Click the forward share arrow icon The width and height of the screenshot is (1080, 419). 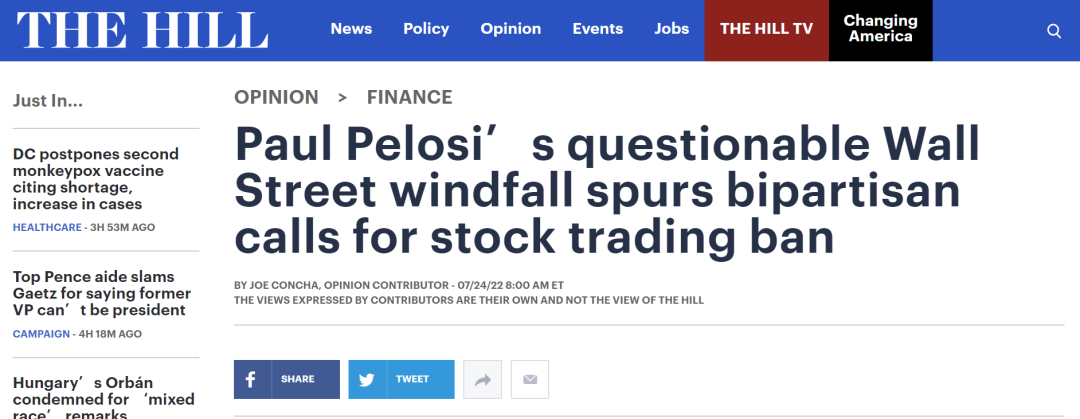(482, 380)
